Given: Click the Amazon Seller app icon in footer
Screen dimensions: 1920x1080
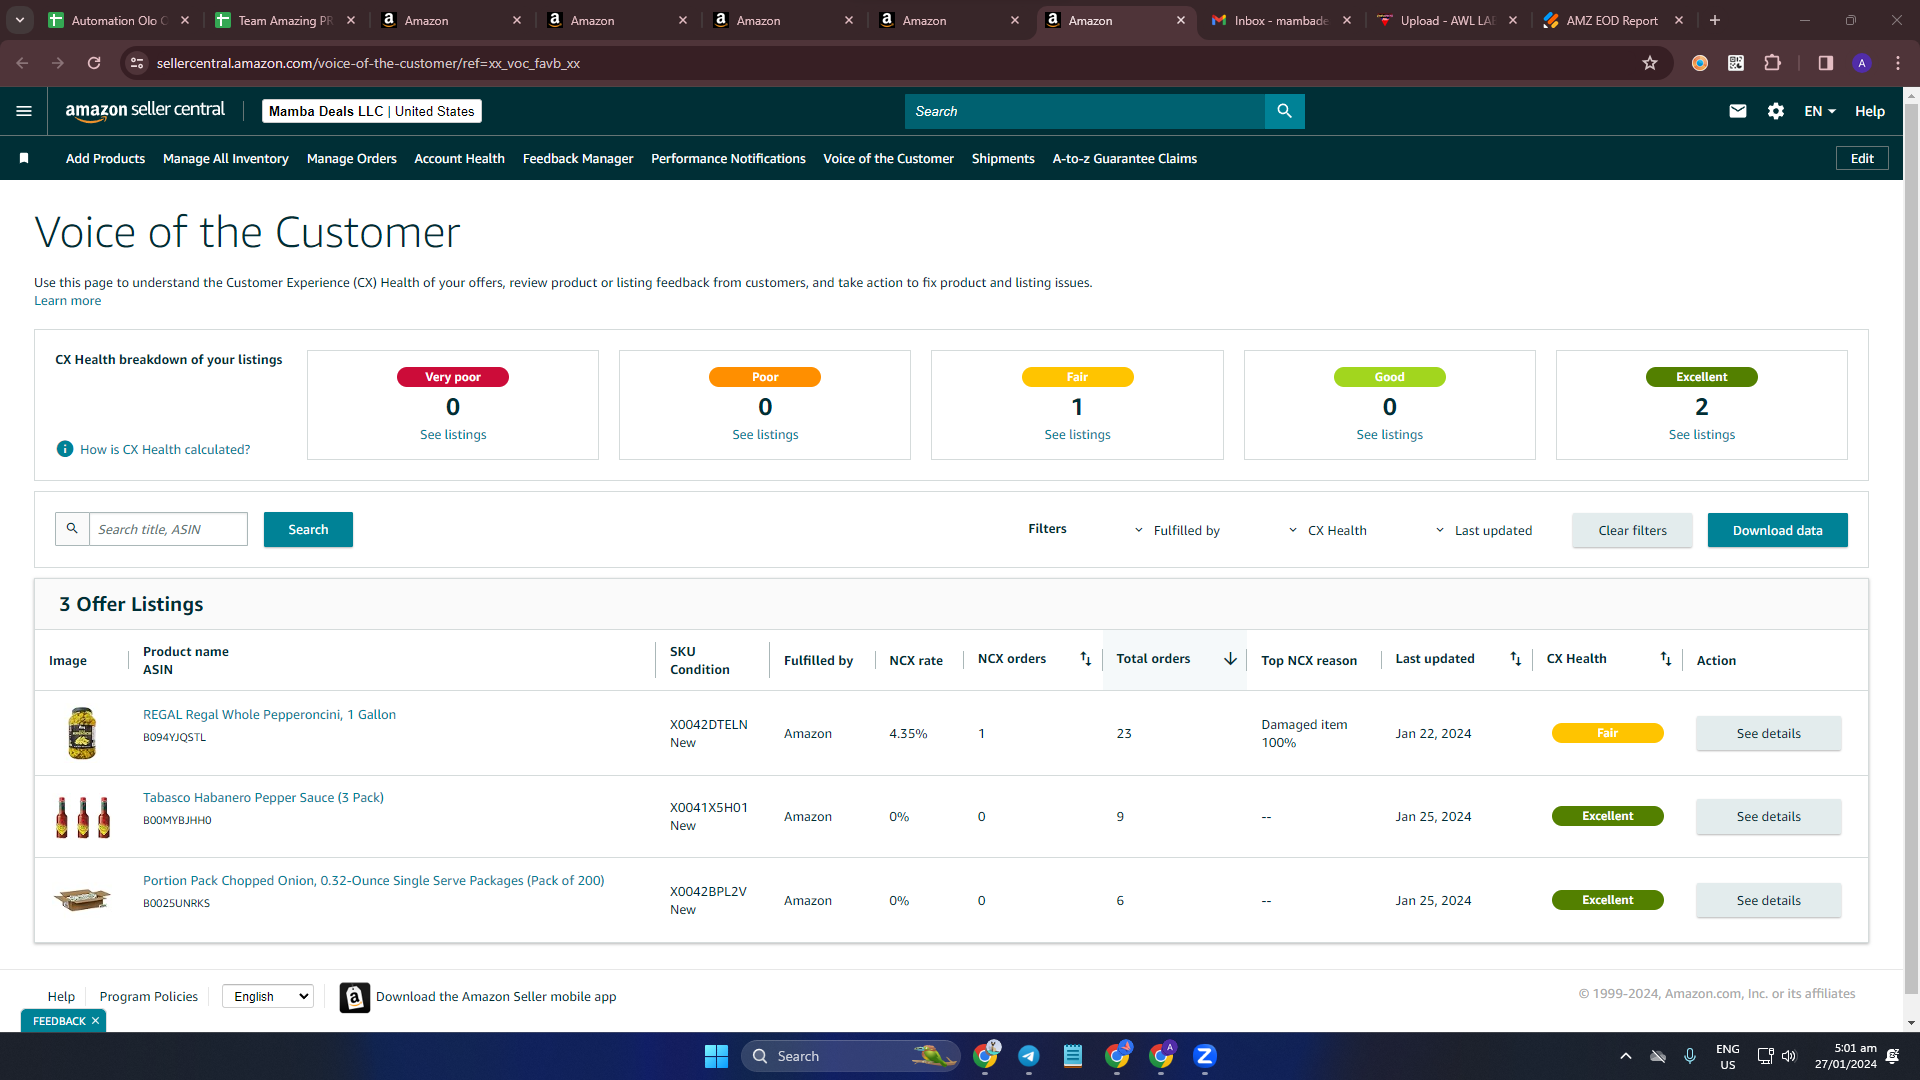Looking at the screenshot, I should [355, 997].
